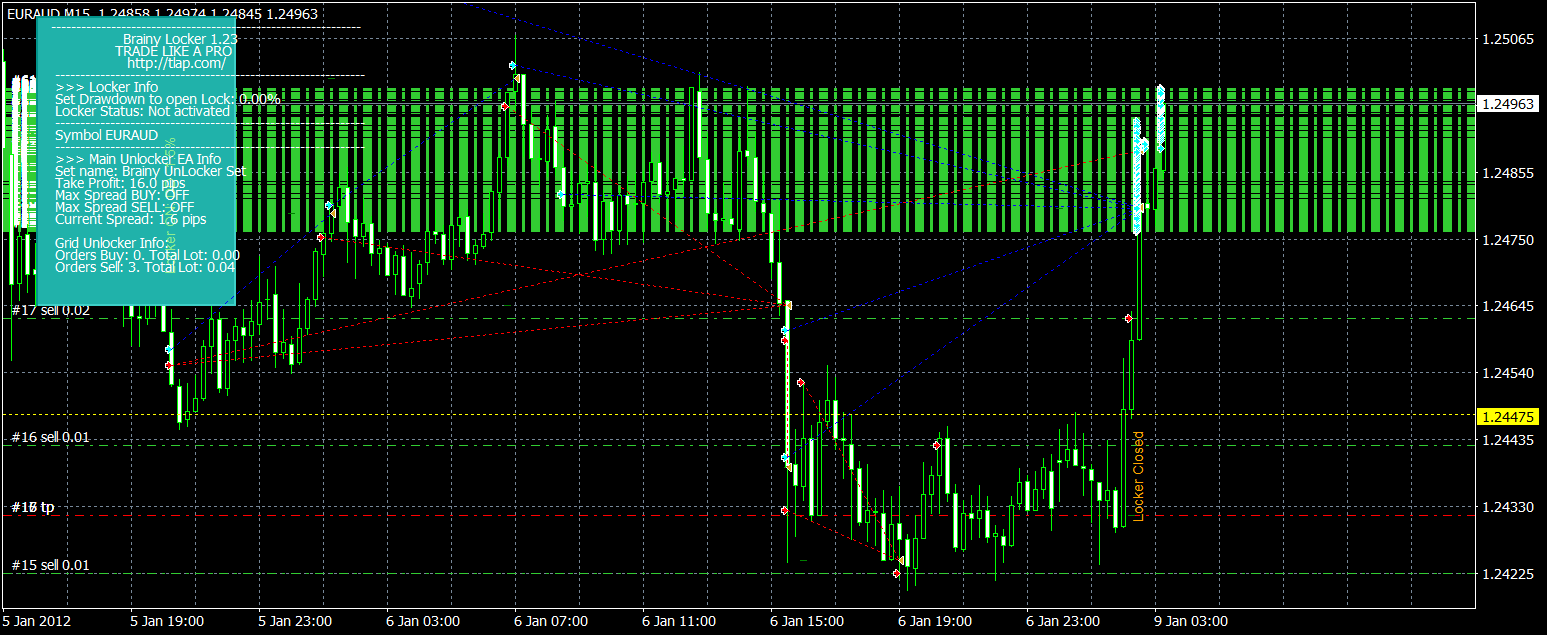The width and height of the screenshot is (1547, 635).
Task: Click the '>>> Locker Info' header
Action: [x=106, y=88]
